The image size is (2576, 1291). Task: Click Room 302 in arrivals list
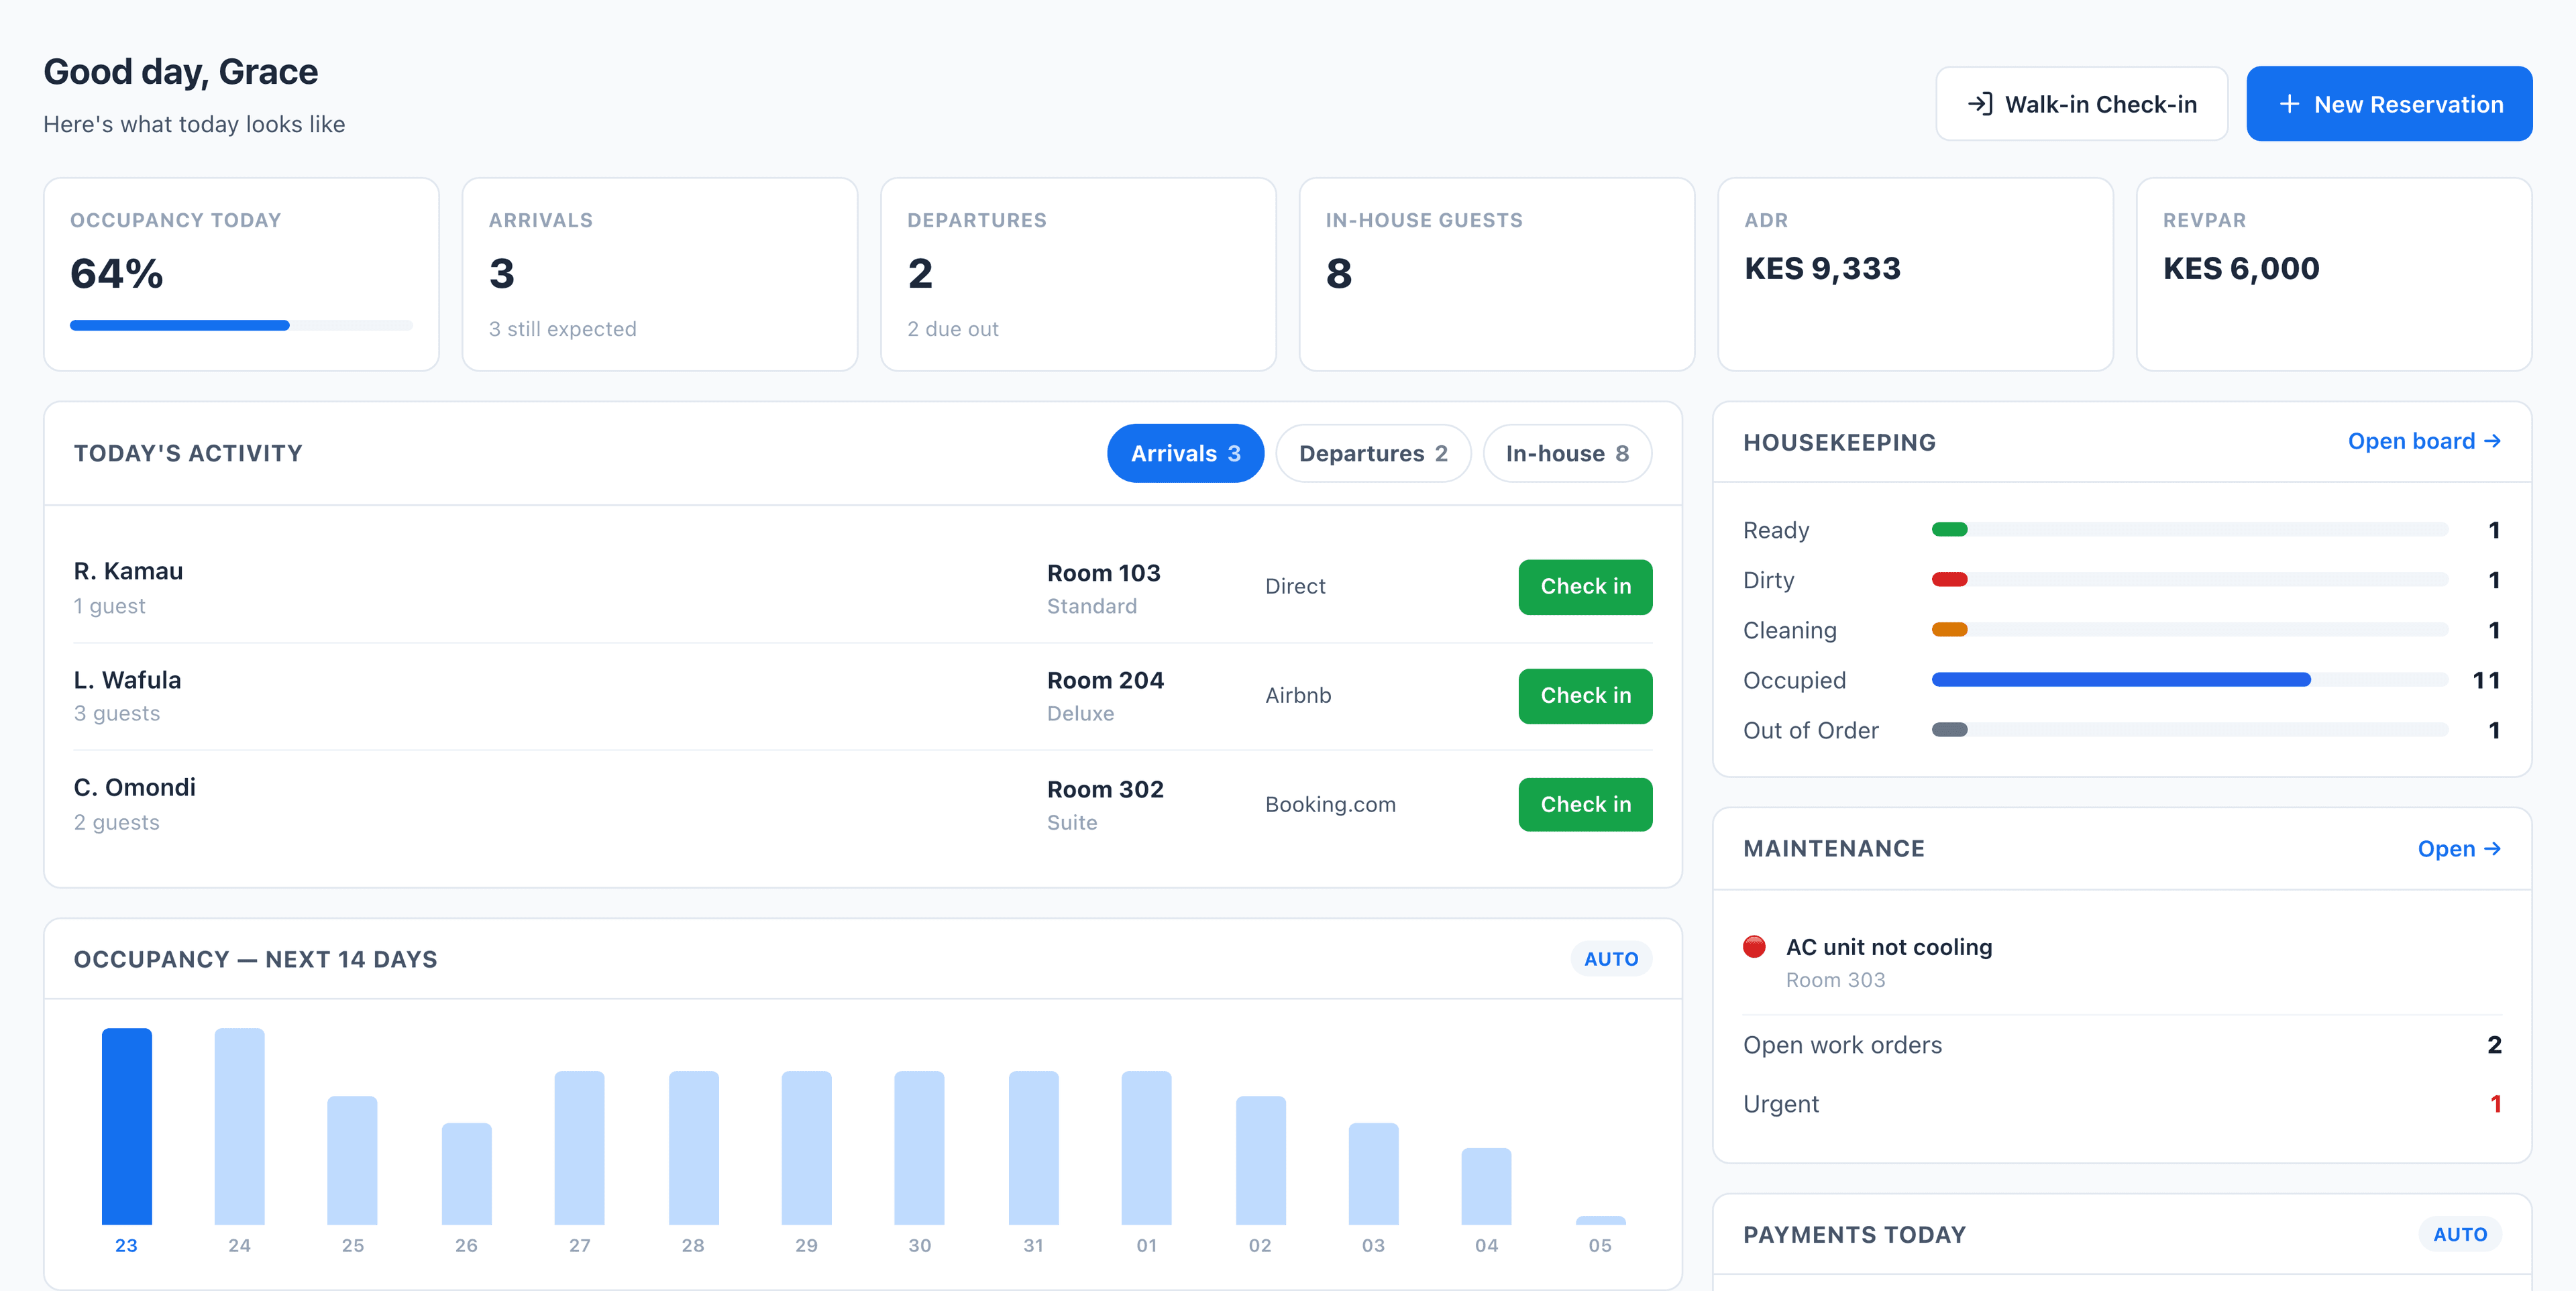1105,789
